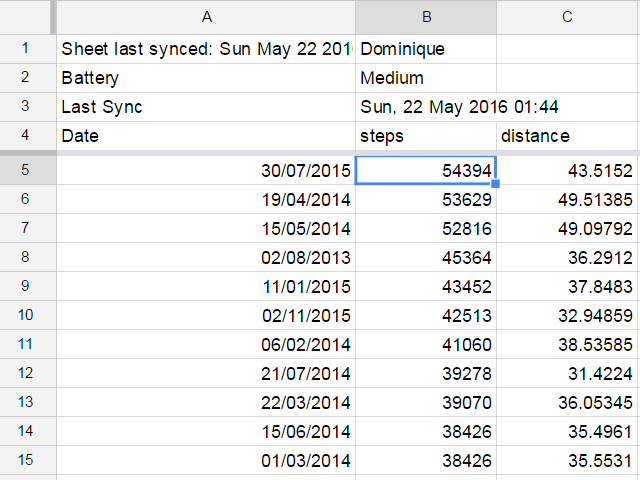Image resolution: width=640 pixels, height=480 pixels.
Task: Select column A header
Action: [206, 16]
